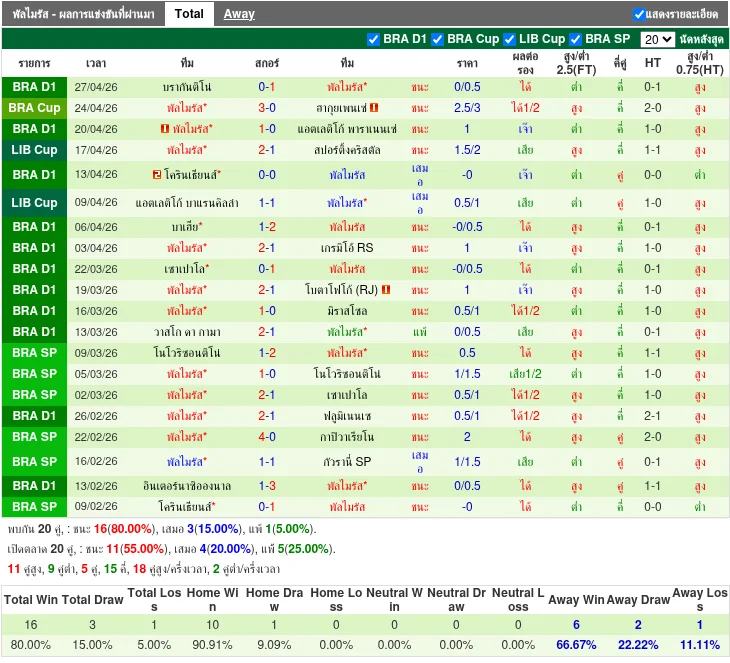Switch to the Away tab
The width and height of the screenshot is (730, 663).
tap(239, 14)
